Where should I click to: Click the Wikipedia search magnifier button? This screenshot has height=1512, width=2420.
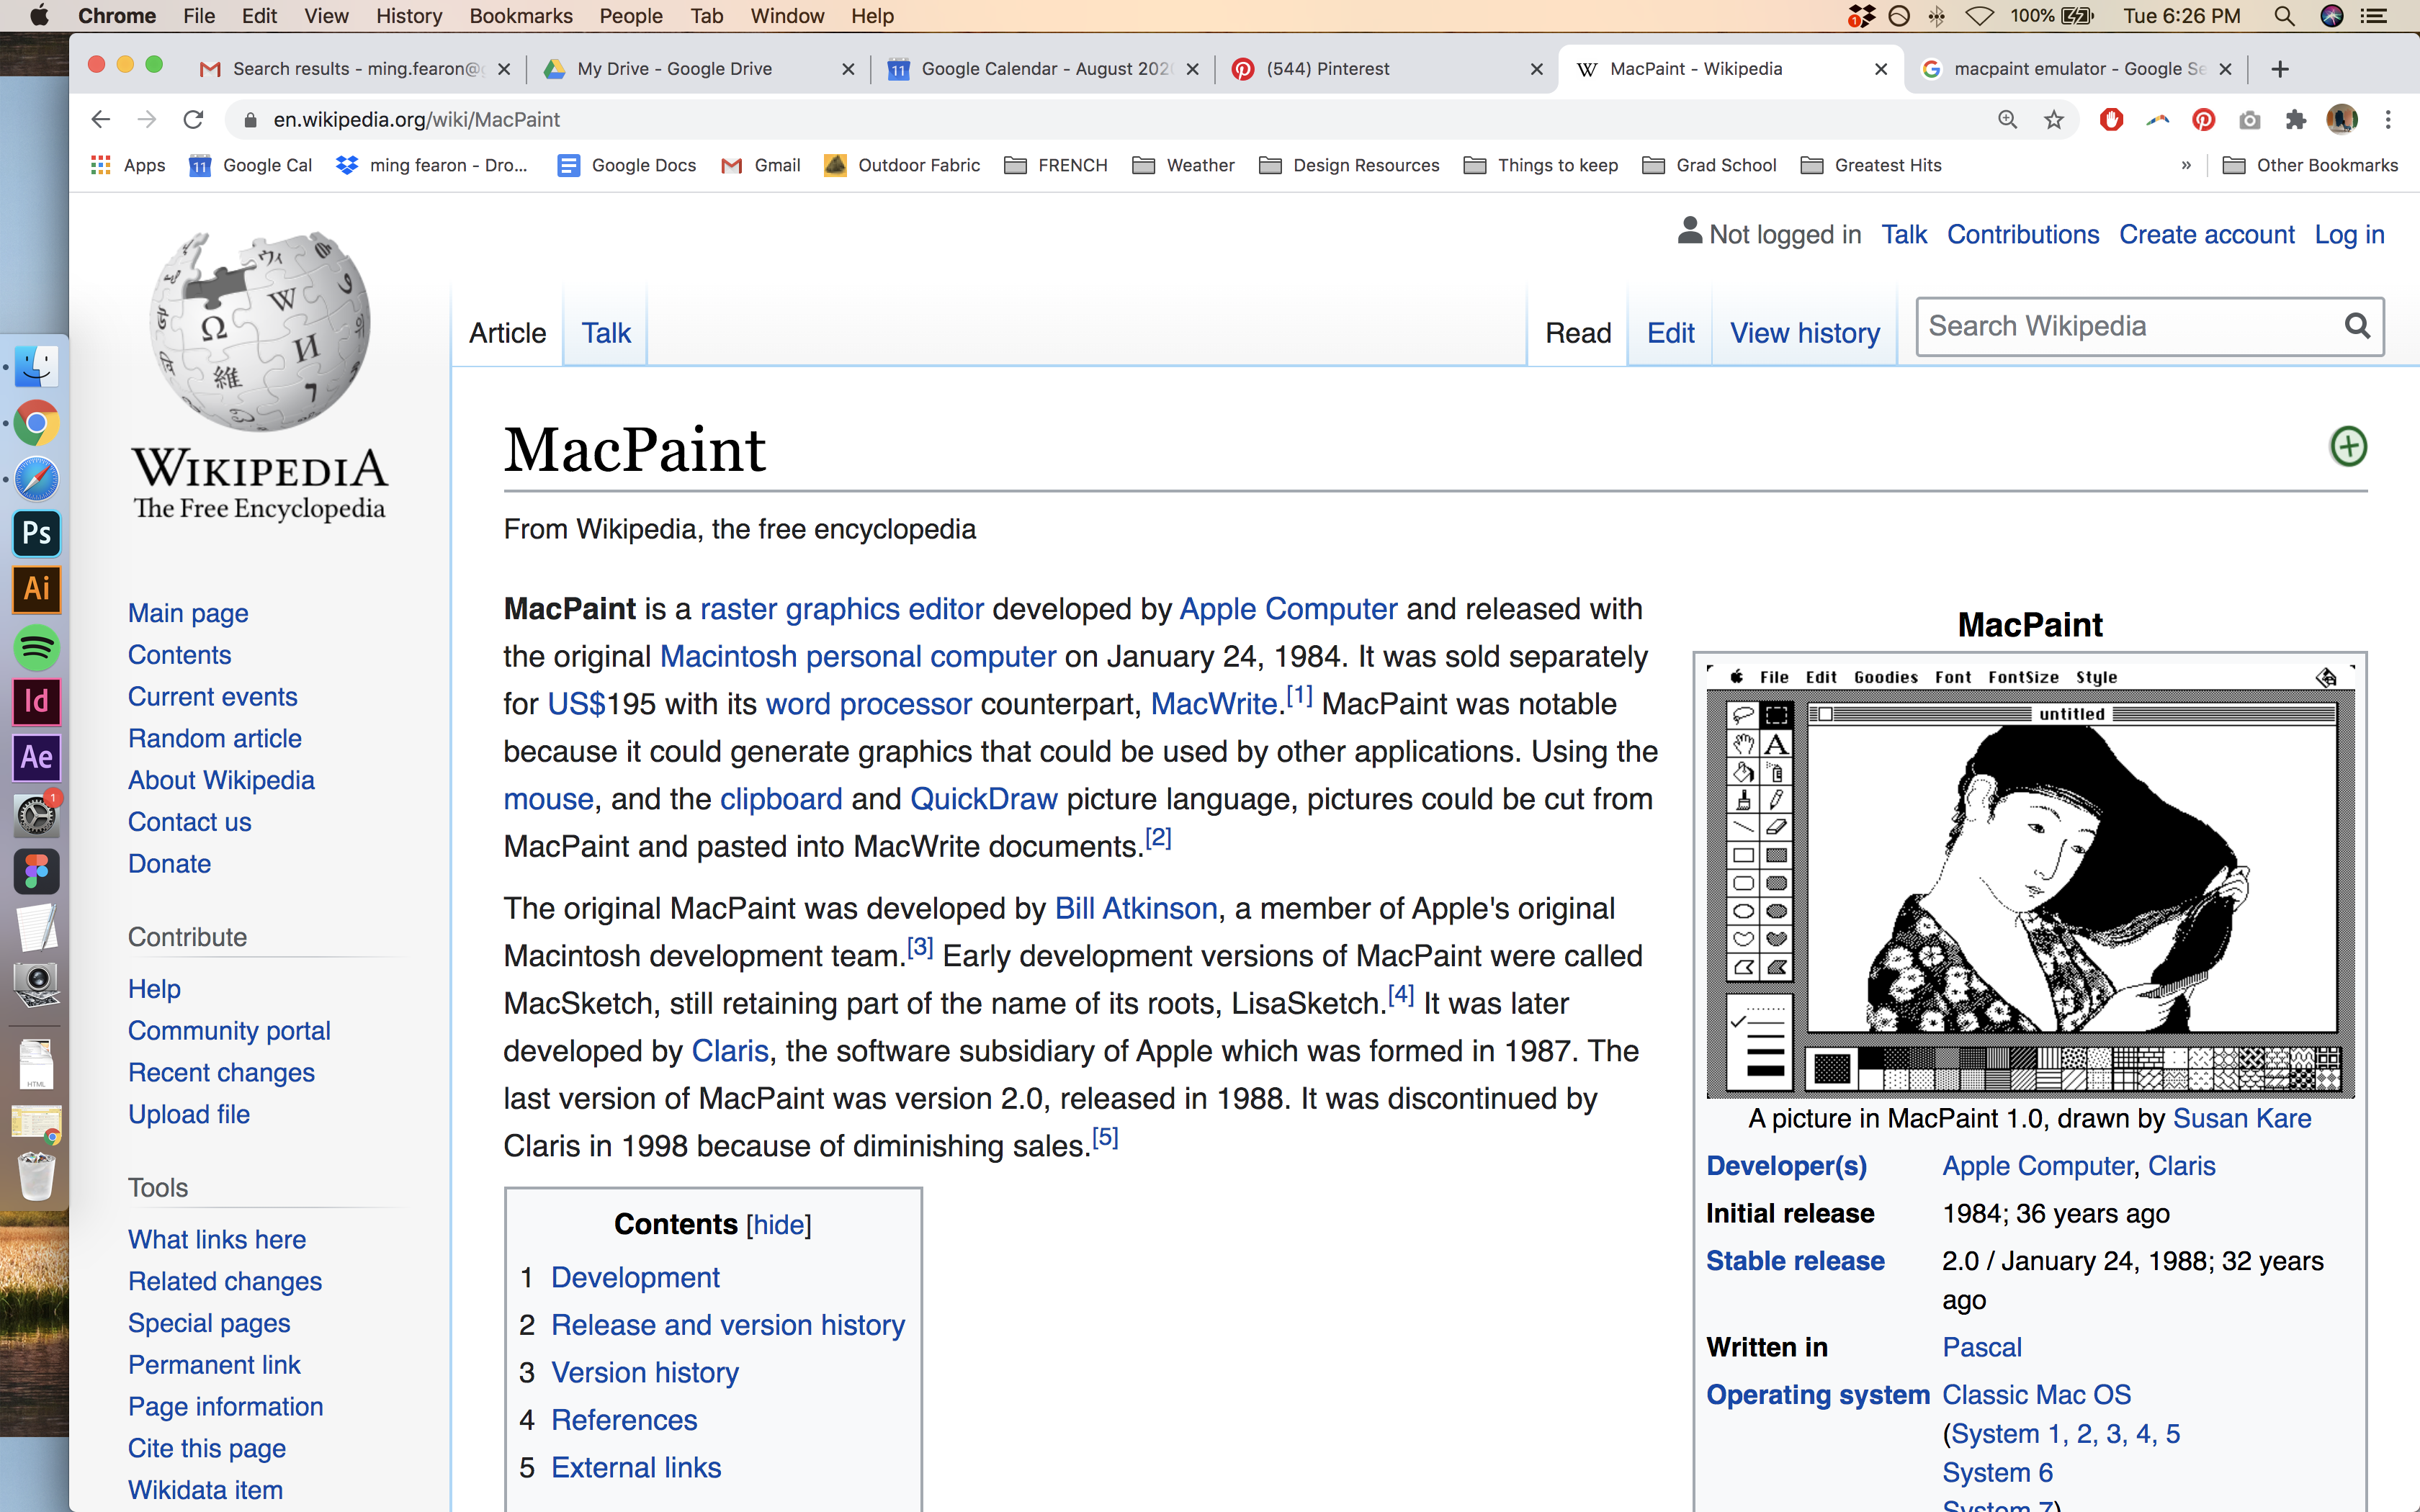click(x=2357, y=326)
